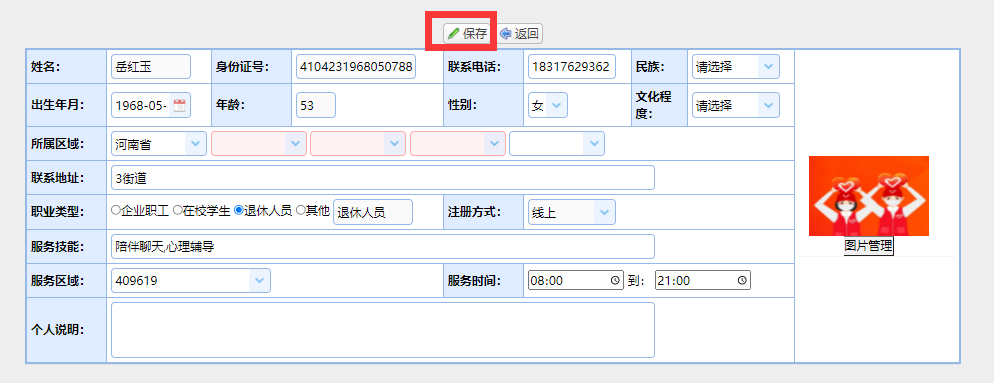Select the 退休人员 radio button
Viewport: 994px width, 383px height.
(239, 210)
